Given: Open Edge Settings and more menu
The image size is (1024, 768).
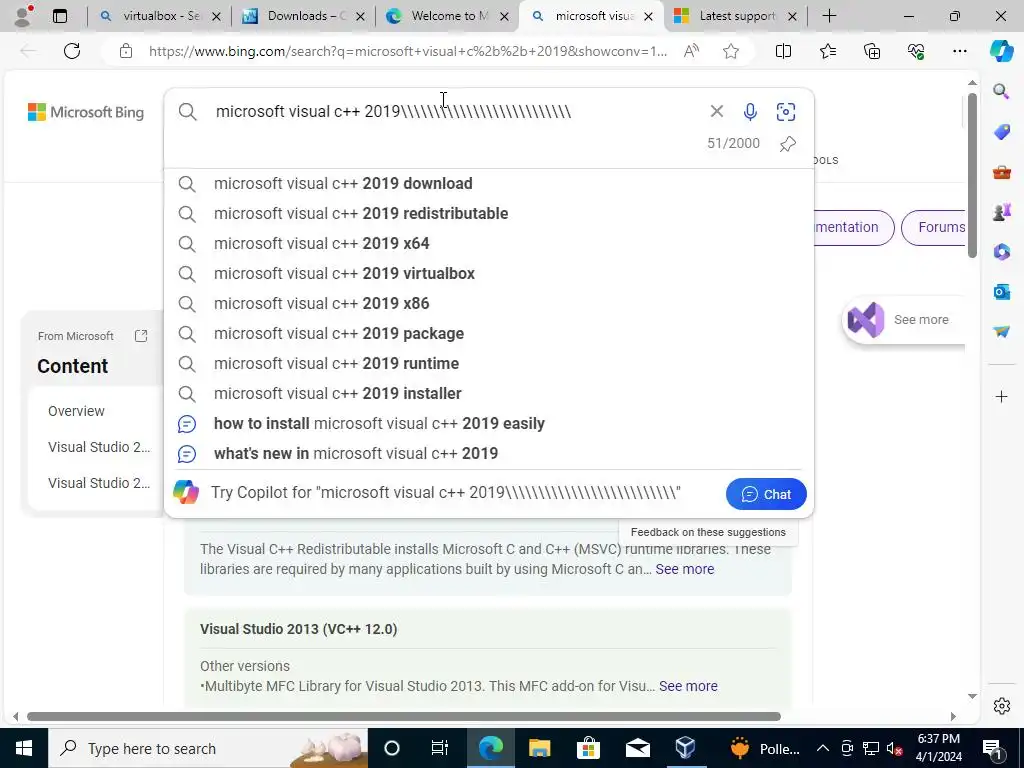Looking at the screenshot, I should (959, 51).
